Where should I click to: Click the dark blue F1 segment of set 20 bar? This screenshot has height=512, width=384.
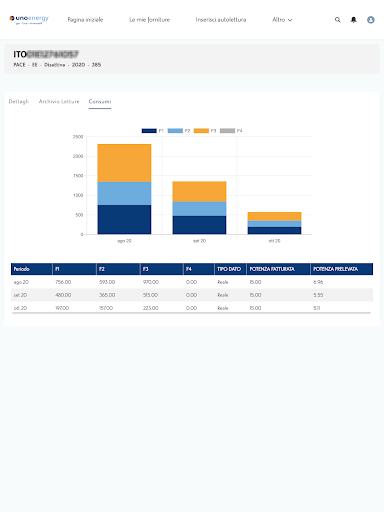(199, 225)
